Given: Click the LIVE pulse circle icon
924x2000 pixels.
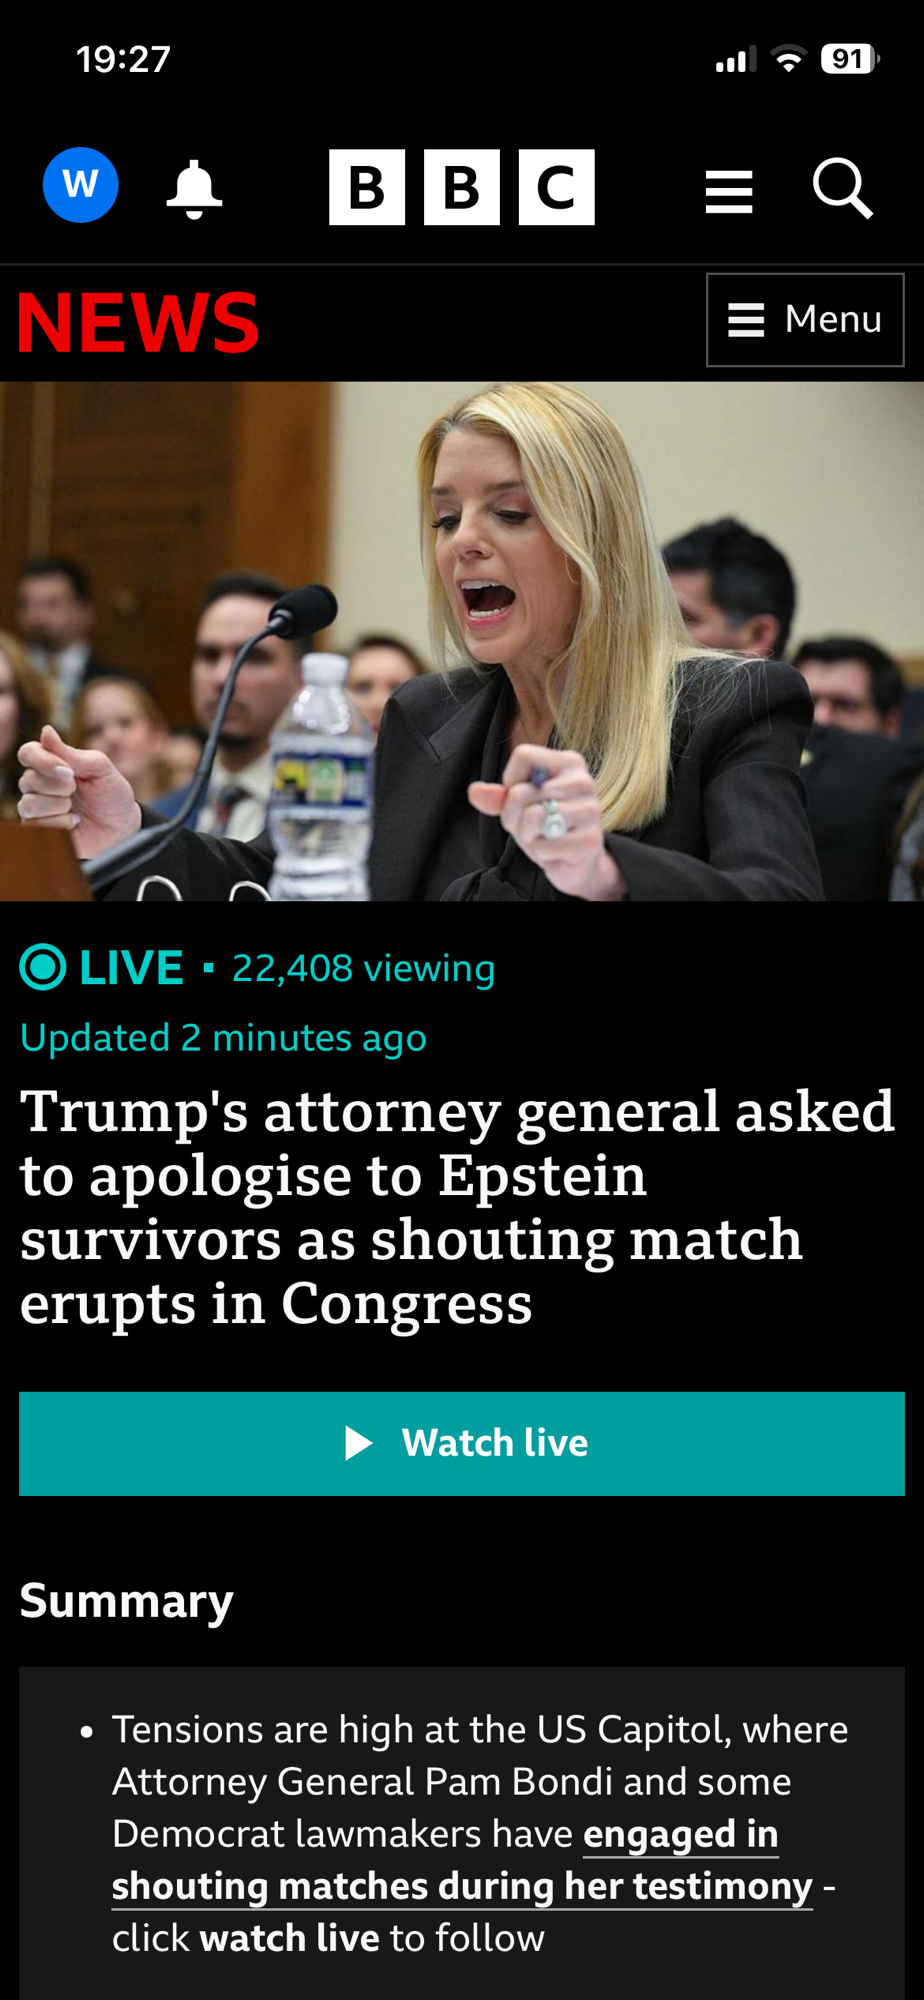Looking at the screenshot, I should coord(43,967).
